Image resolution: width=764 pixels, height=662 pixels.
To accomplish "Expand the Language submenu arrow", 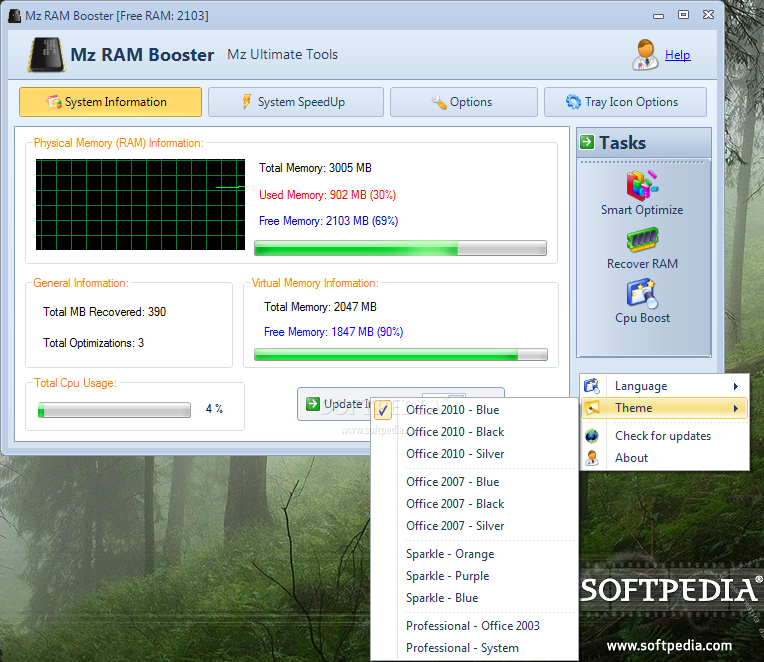I will tap(736, 386).
